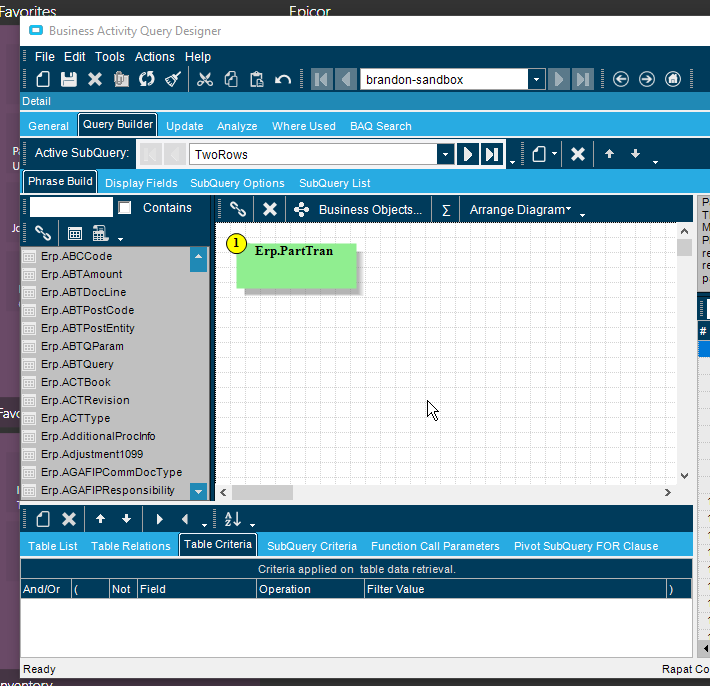710x686 pixels.
Task: Toggle the Contains checkbox
Action: (x=125, y=208)
